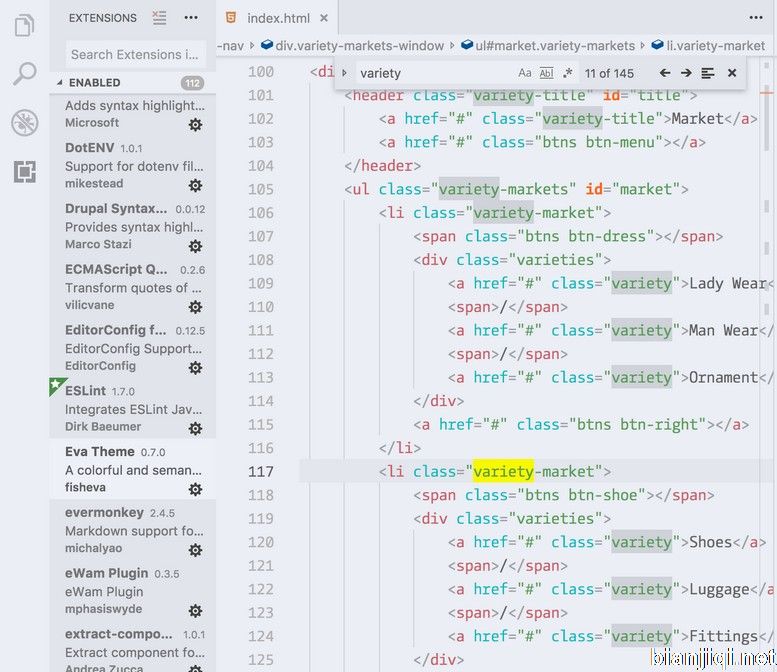
Task: Open gear menu for Eva Theme extension
Action: point(195,490)
